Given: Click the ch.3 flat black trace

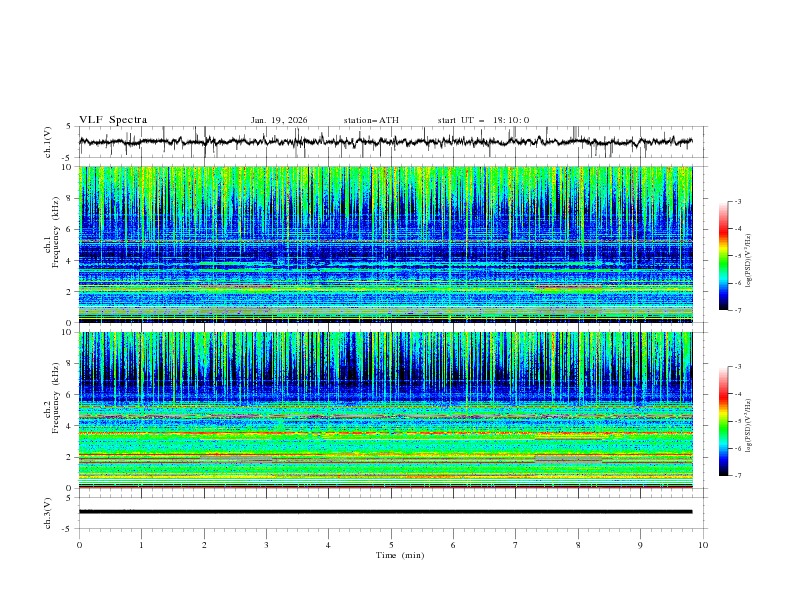Looking at the screenshot, I should pos(386,512).
